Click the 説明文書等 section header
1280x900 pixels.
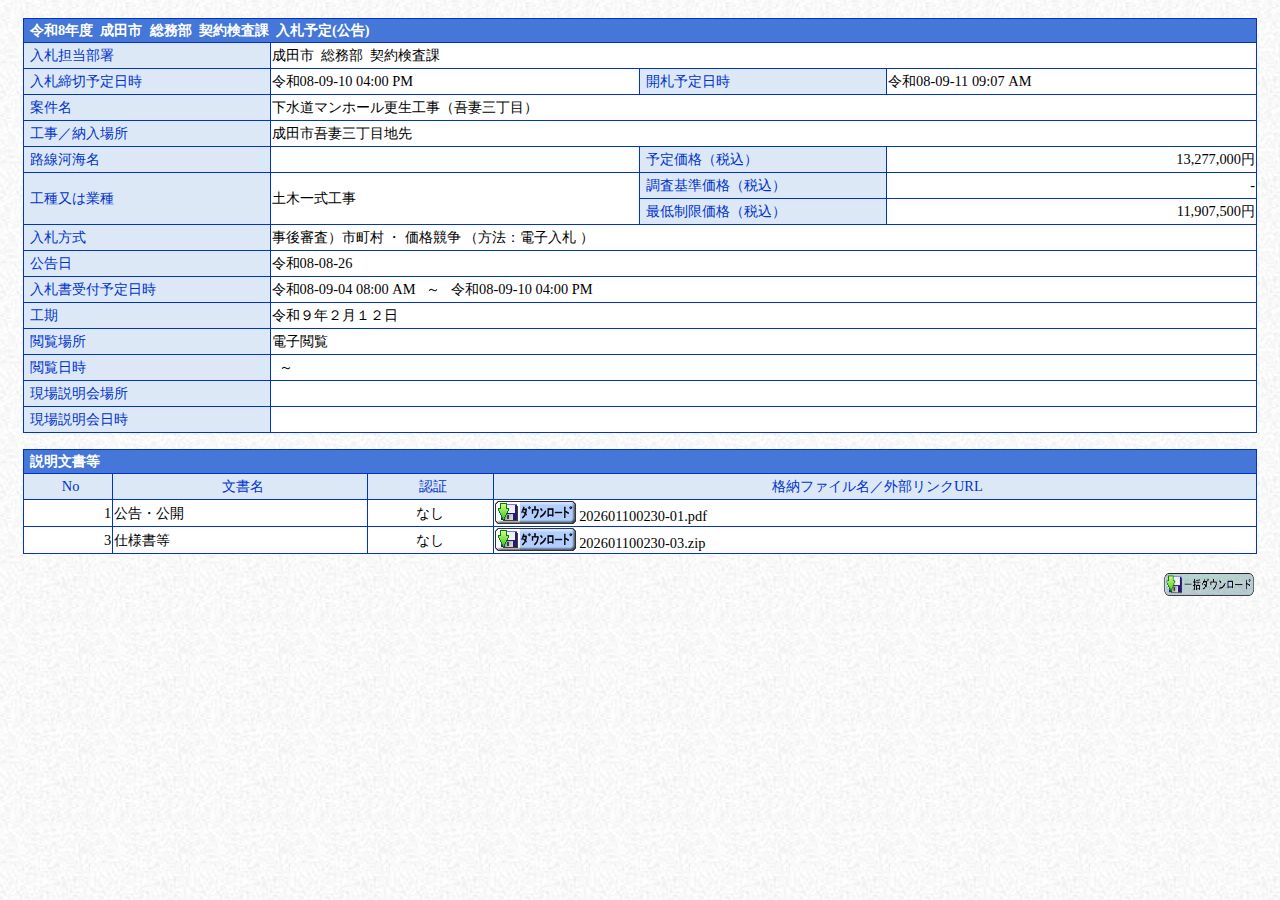coord(640,461)
